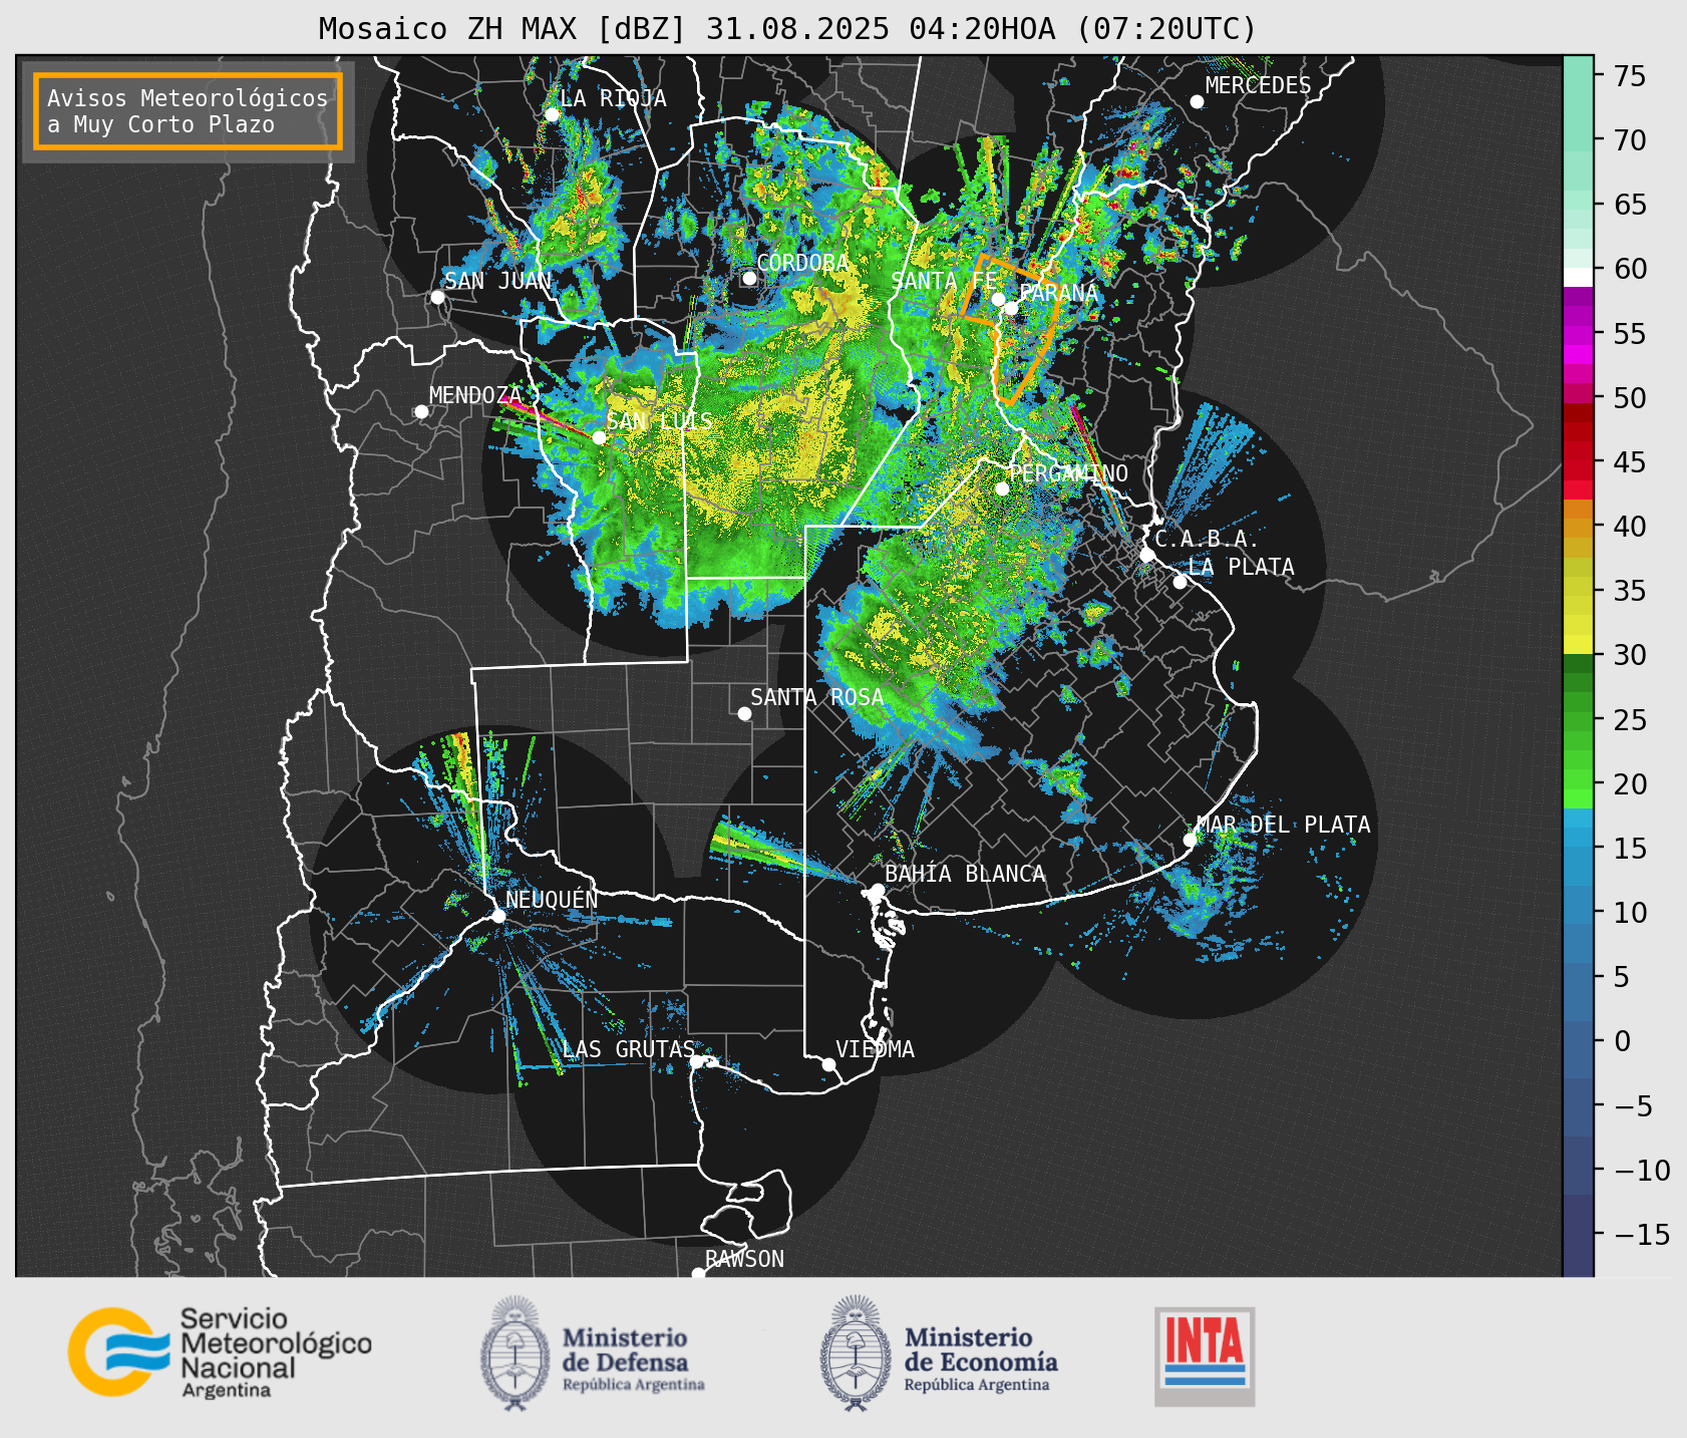Screen dimensions: 1687x1438
Task: Click the Servicio Meteorológico Nacional logo
Action: (x=220, y=1352)
